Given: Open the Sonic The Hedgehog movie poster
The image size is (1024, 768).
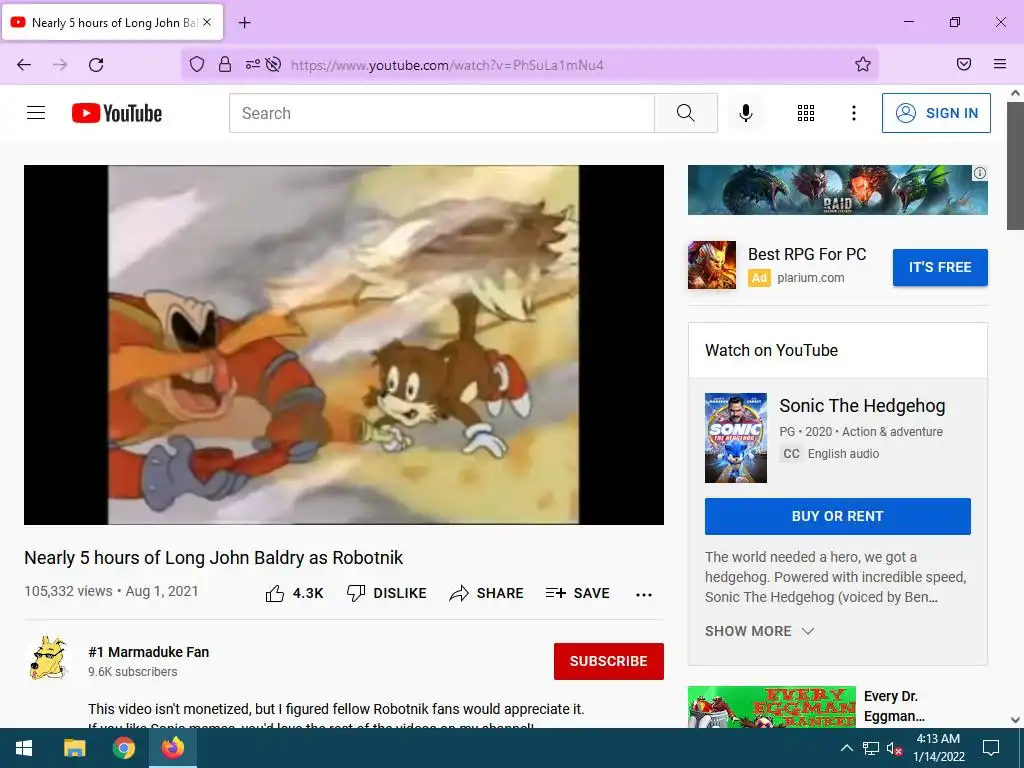Looking at the screenshot, I should (x=735, y=438).
